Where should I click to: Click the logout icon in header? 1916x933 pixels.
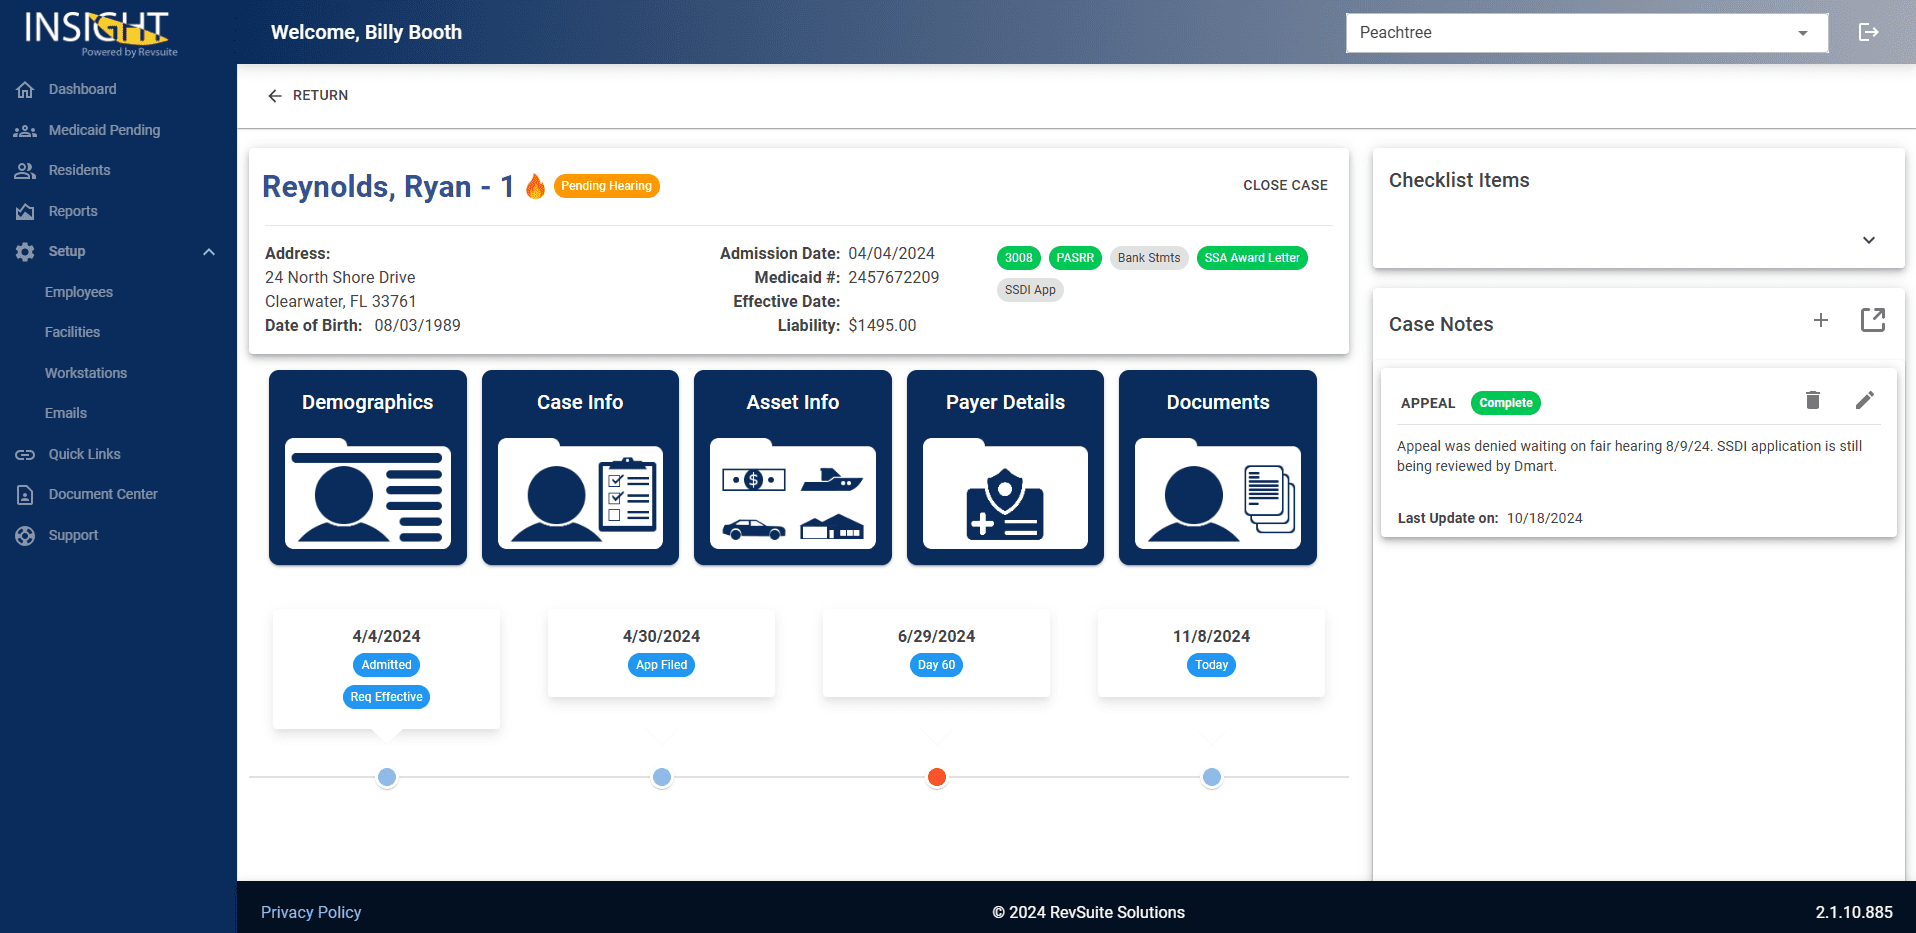point(1868,32)
